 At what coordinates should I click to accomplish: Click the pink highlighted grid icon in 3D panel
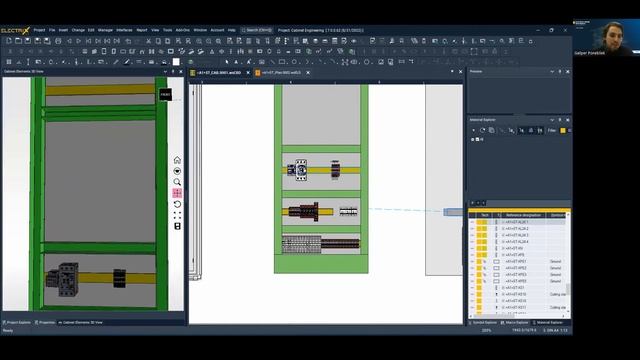[177, 193]
